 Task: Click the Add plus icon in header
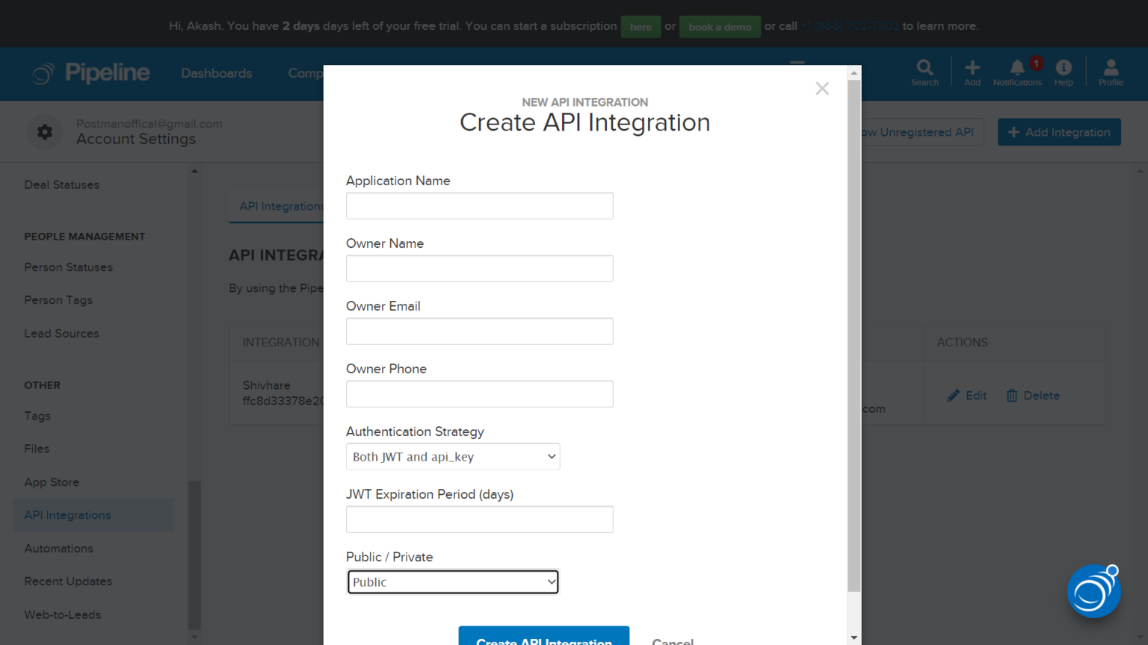pyautogui.click(x=972, y=68)
